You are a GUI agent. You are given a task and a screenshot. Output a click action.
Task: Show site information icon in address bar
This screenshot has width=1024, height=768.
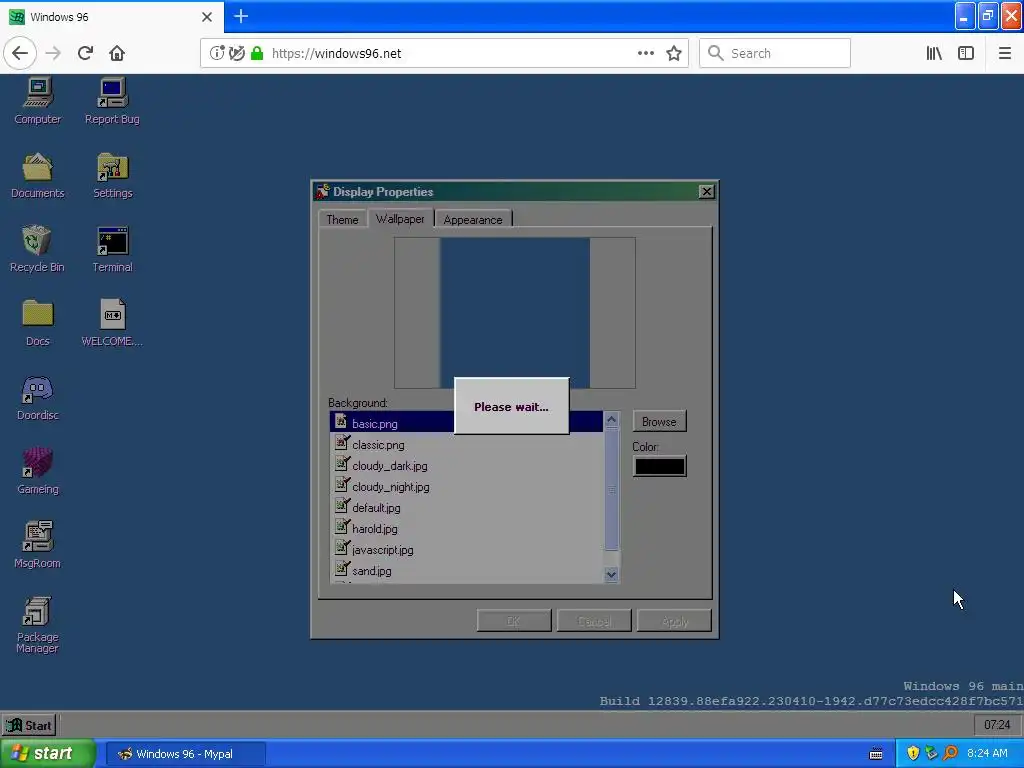(x=217, y=53)
